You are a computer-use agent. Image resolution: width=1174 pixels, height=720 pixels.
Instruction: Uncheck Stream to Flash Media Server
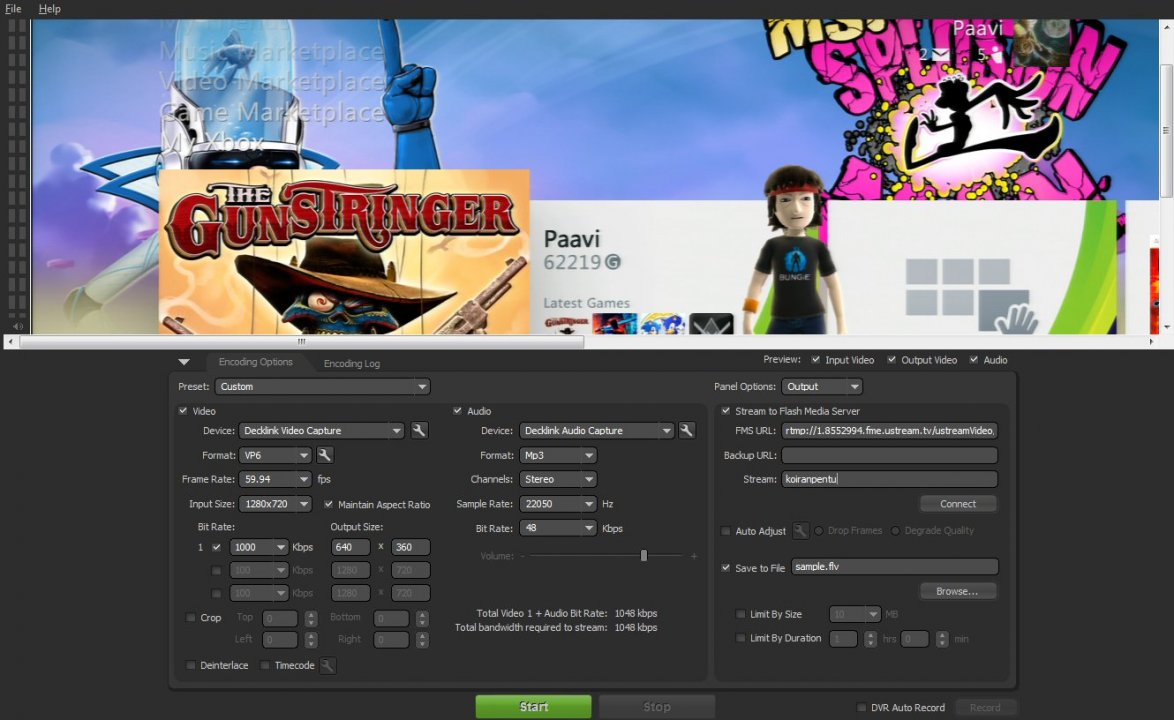coord(726,411)
